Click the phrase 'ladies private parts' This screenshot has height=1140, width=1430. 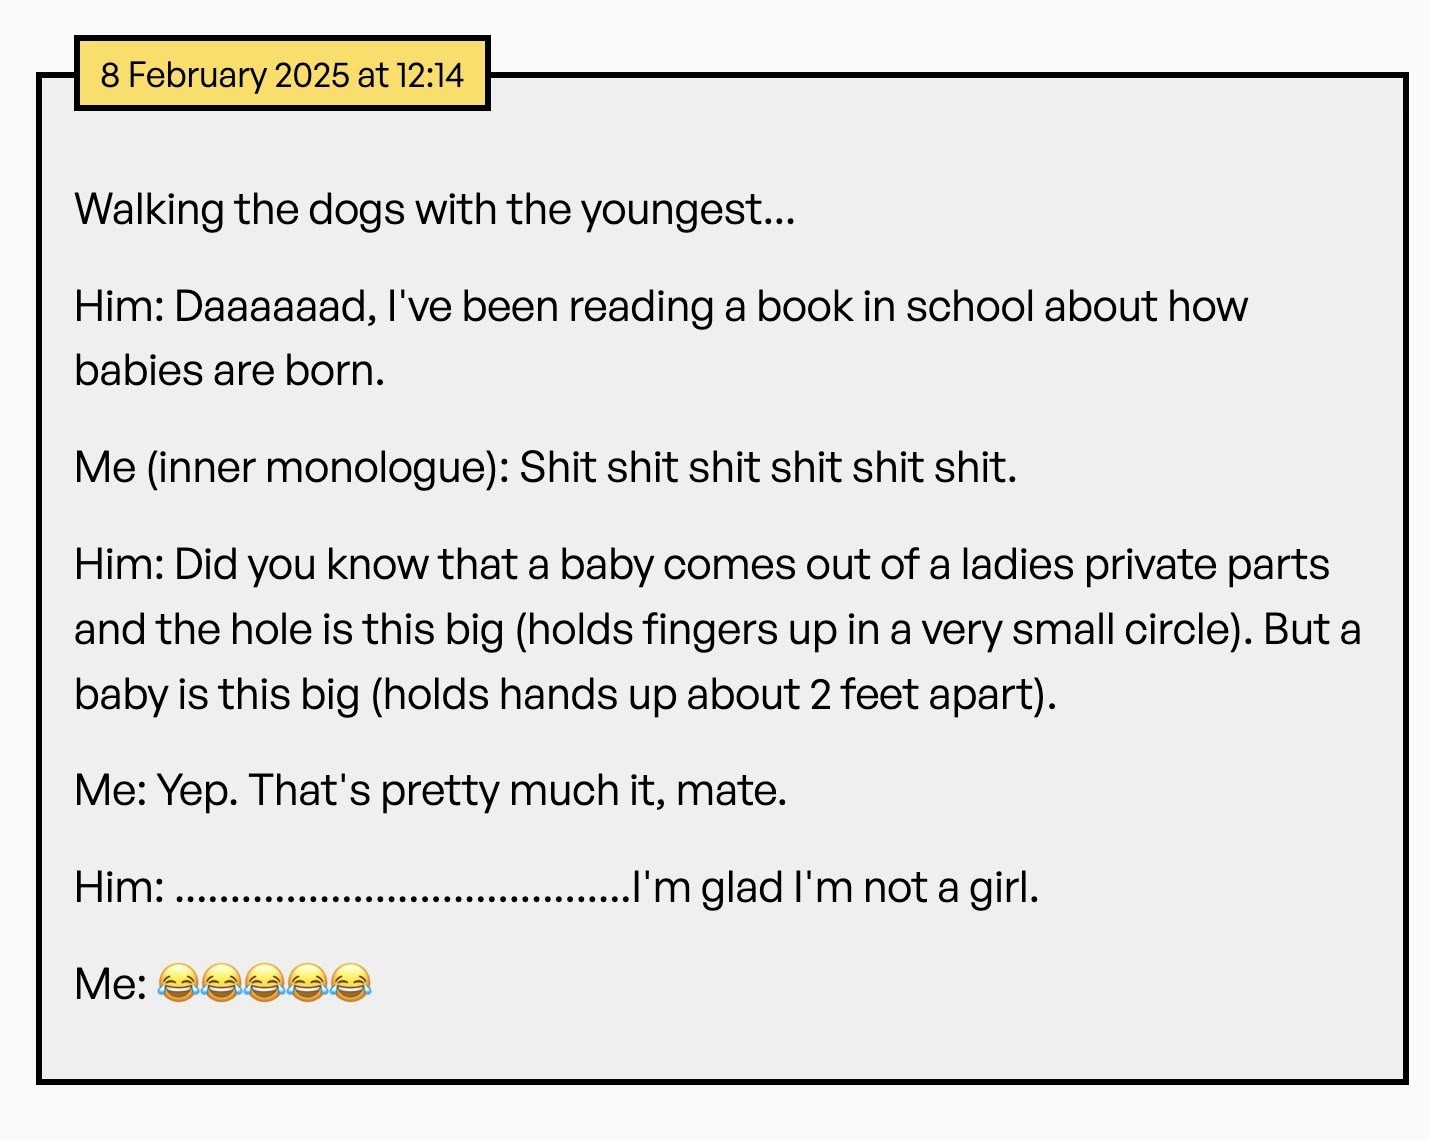tap(1144, 565)
